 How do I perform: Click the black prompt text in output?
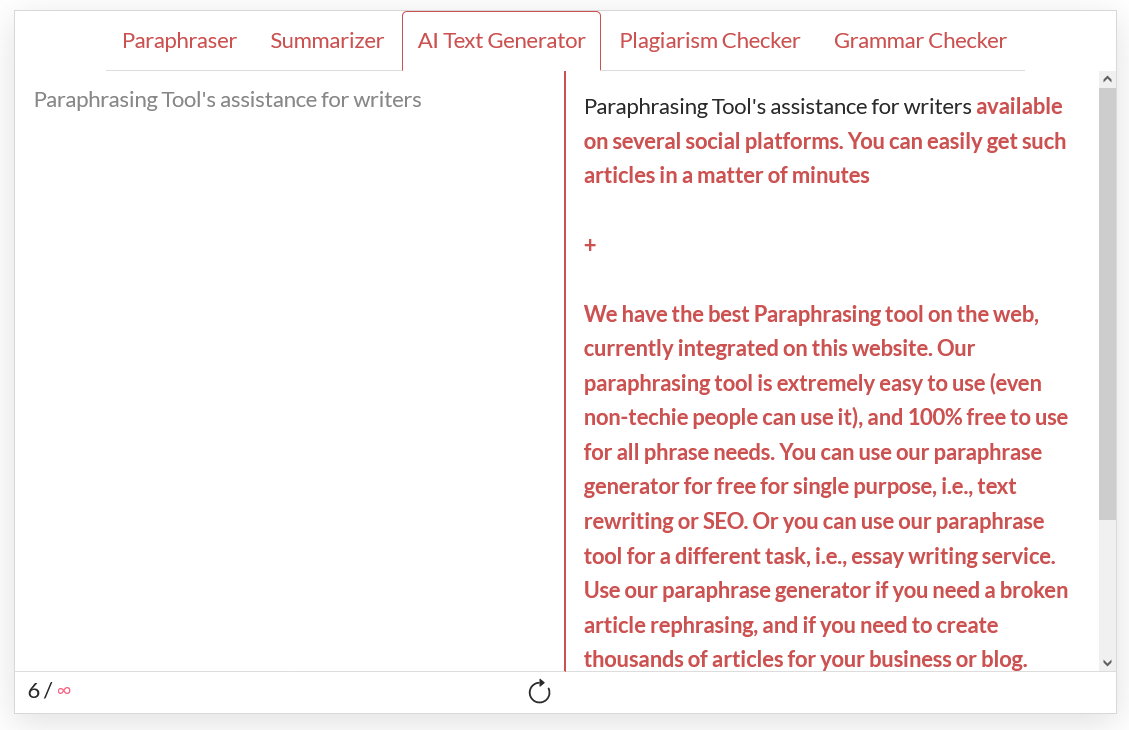click(x=778, y=107)
